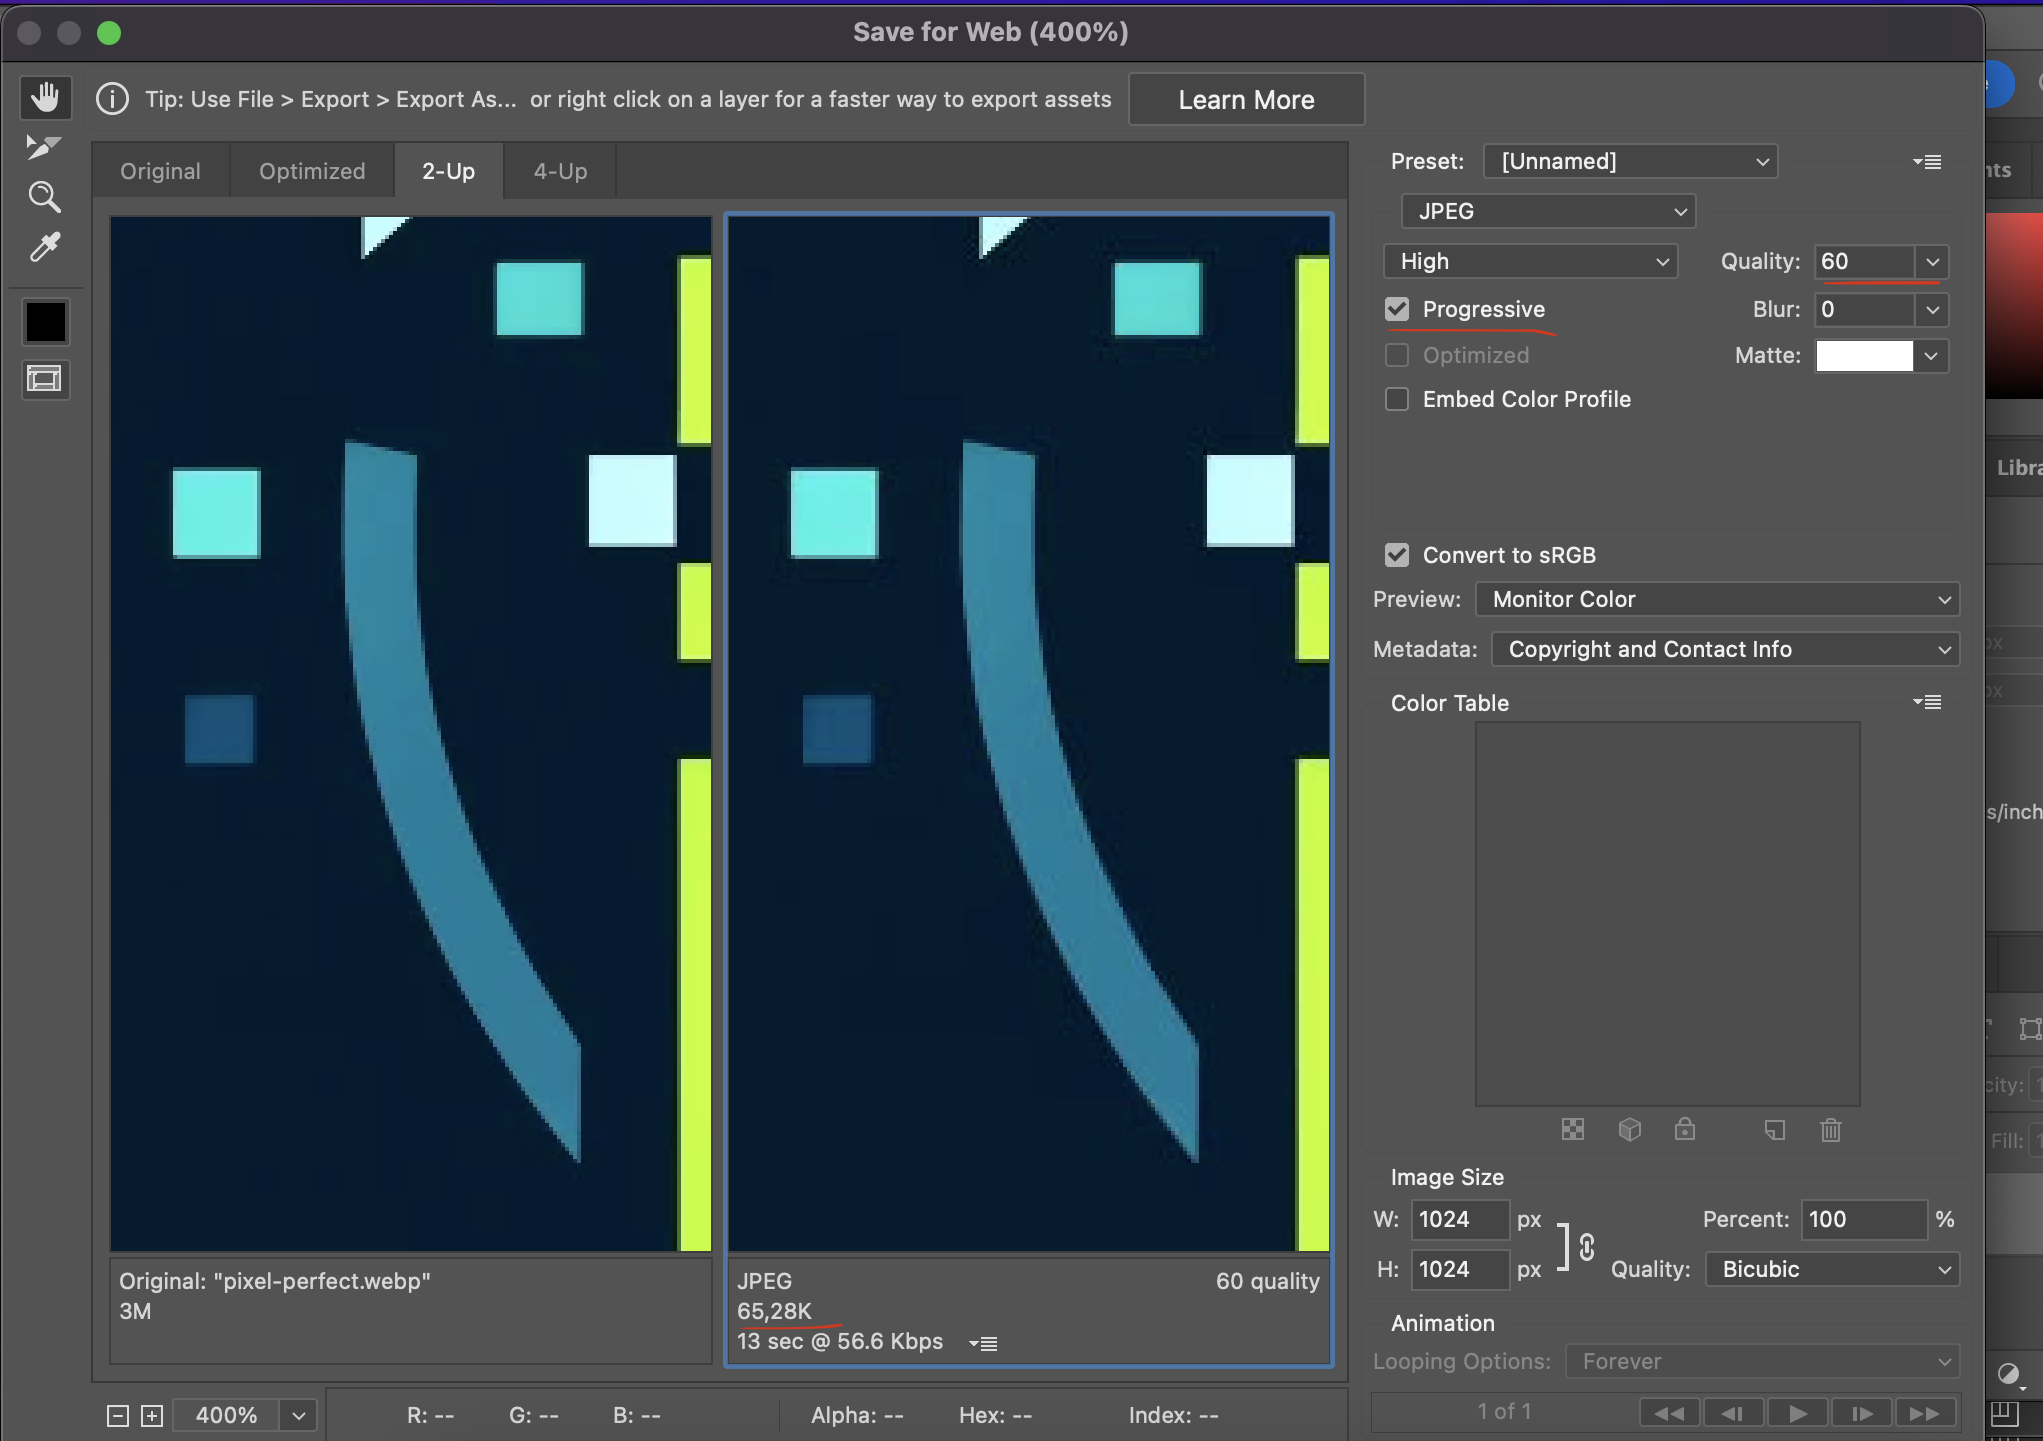Toggle the Convert to sRGB checkbox
Image resolution: width=2043 pixels, height=1441 pixels.
[x=1397, y=555]
